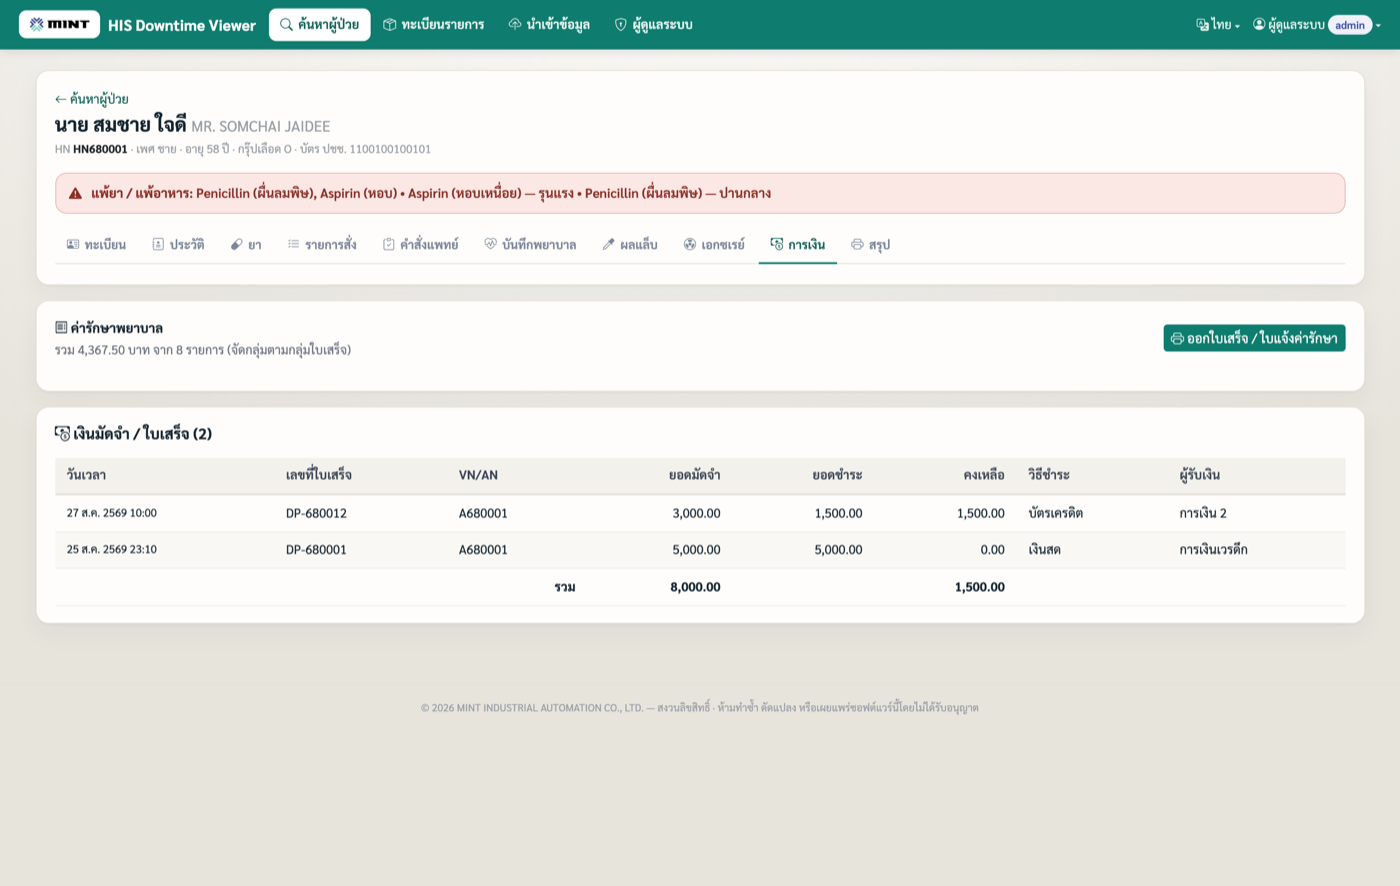Screen dimensions: 1400x886
Task: Click the วันเวลา column header
Action: pyautogui.click(x=86, y=475)
